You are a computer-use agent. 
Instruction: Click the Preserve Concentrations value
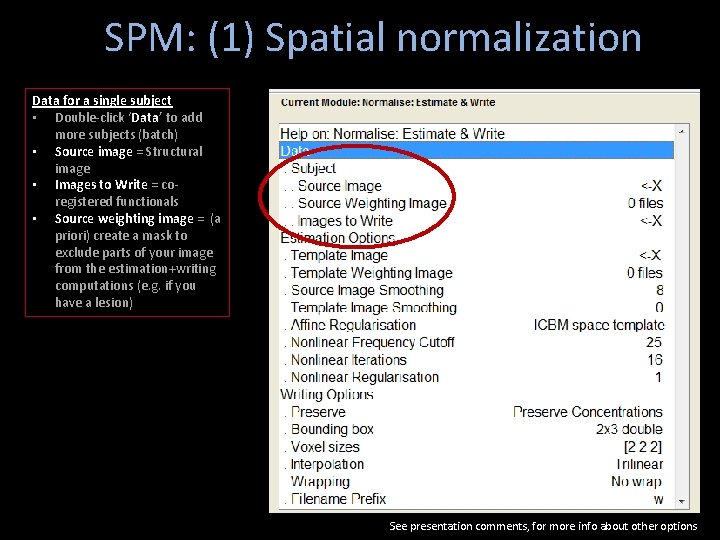[x=588, y=412]
